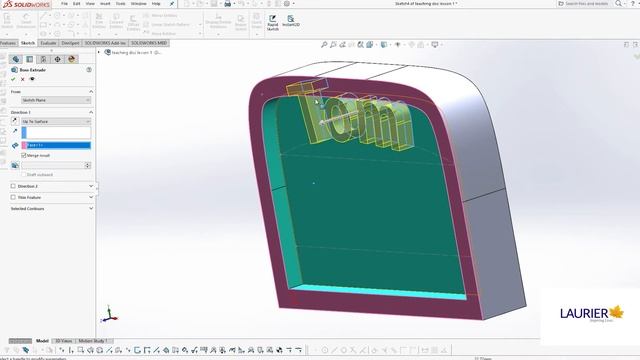The image size is (640, 360).
Task: Click the Instant2D tool icon
Action: [x=291, y=19]
